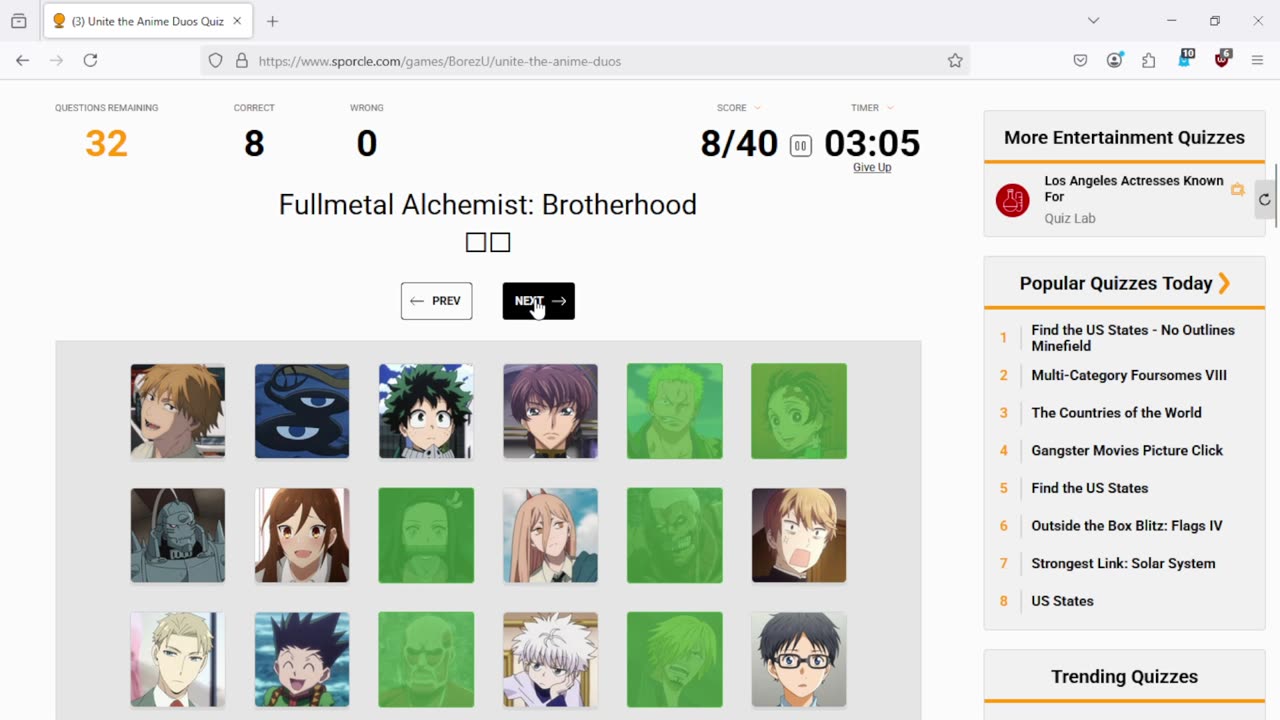Open a new browser tab
Viewport: 1280px width, 720px height.
pos(272,21)
